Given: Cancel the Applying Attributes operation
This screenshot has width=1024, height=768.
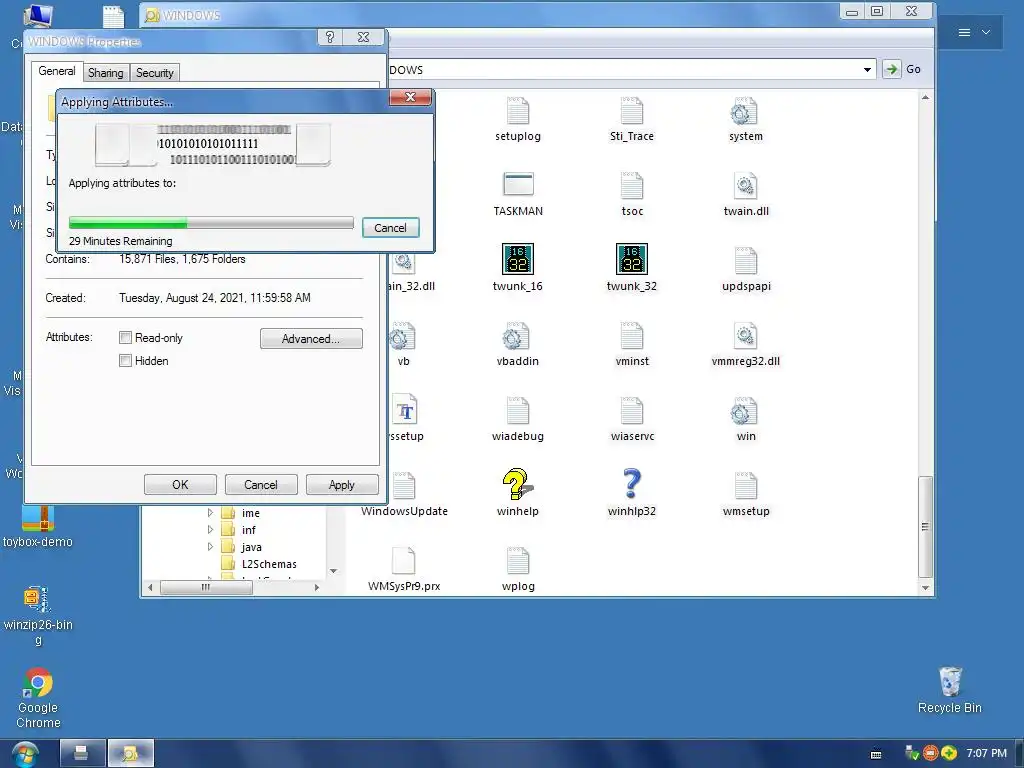Looking at the screenshot, I should (391, 227).
